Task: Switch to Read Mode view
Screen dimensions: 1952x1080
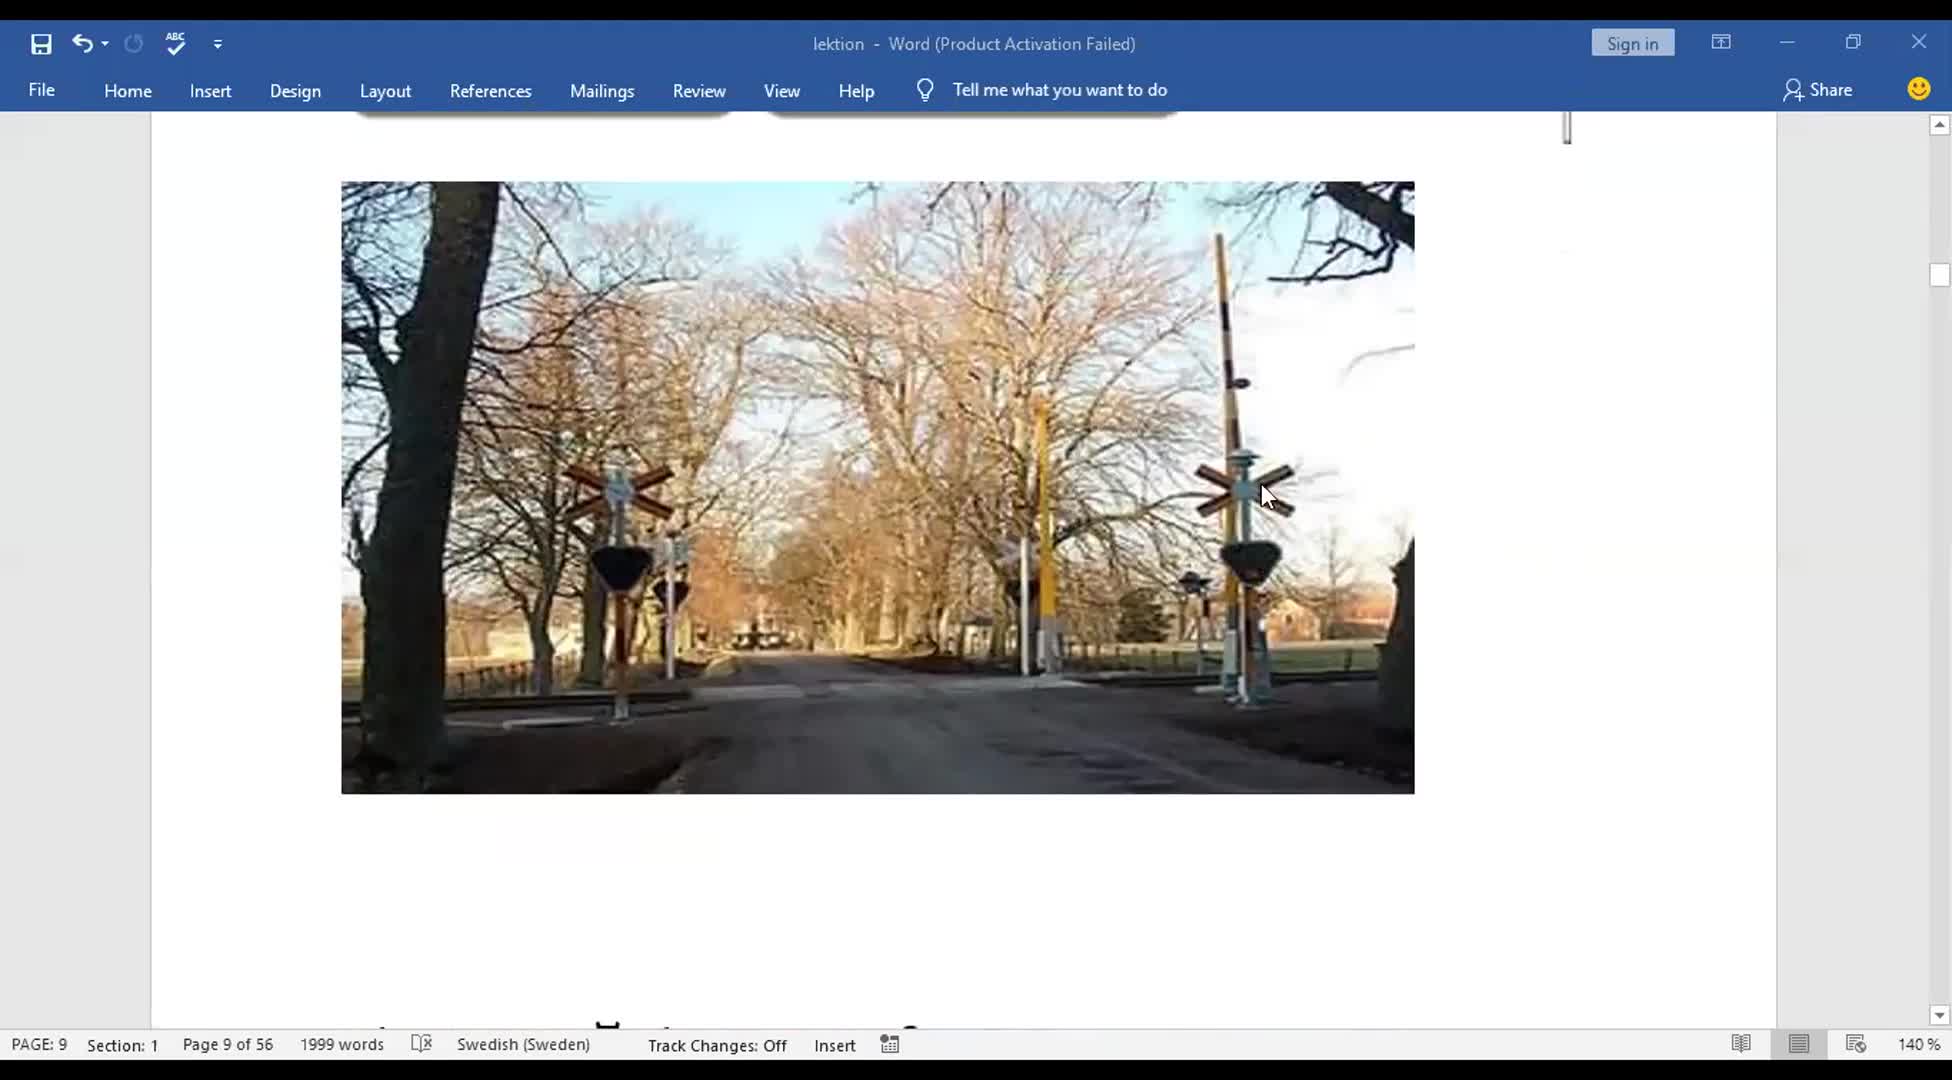Action: (x=1741, y=1044)
